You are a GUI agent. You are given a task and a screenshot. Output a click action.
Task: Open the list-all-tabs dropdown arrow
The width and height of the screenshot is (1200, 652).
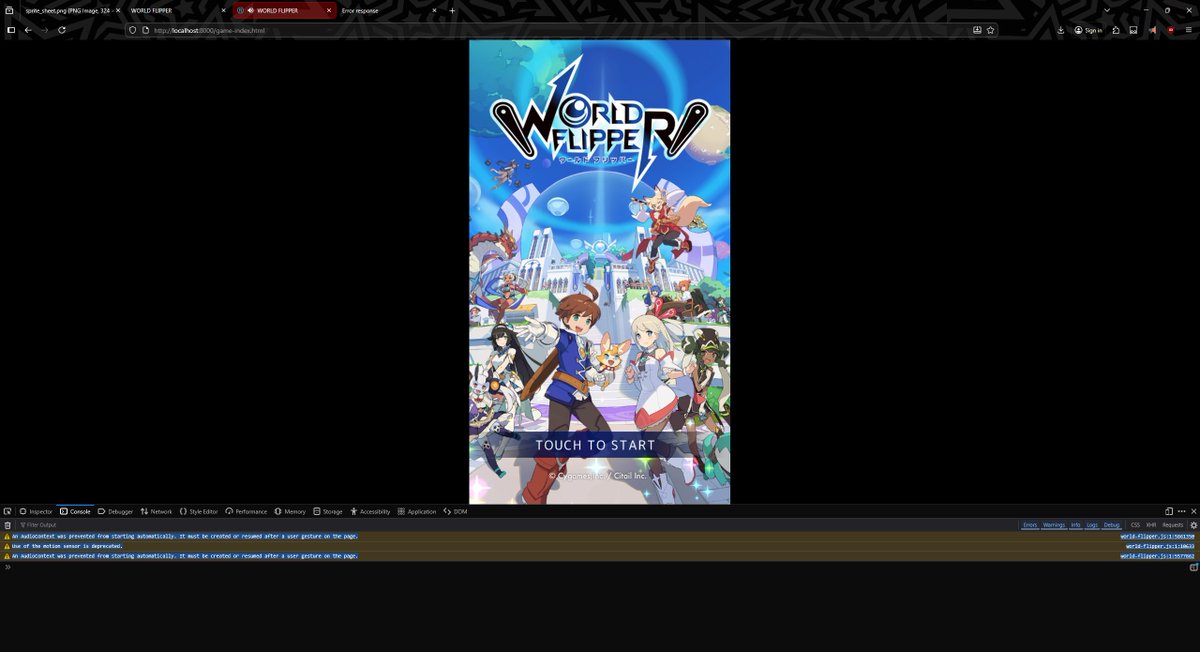pyautogui.click(x=1107, y=10)
